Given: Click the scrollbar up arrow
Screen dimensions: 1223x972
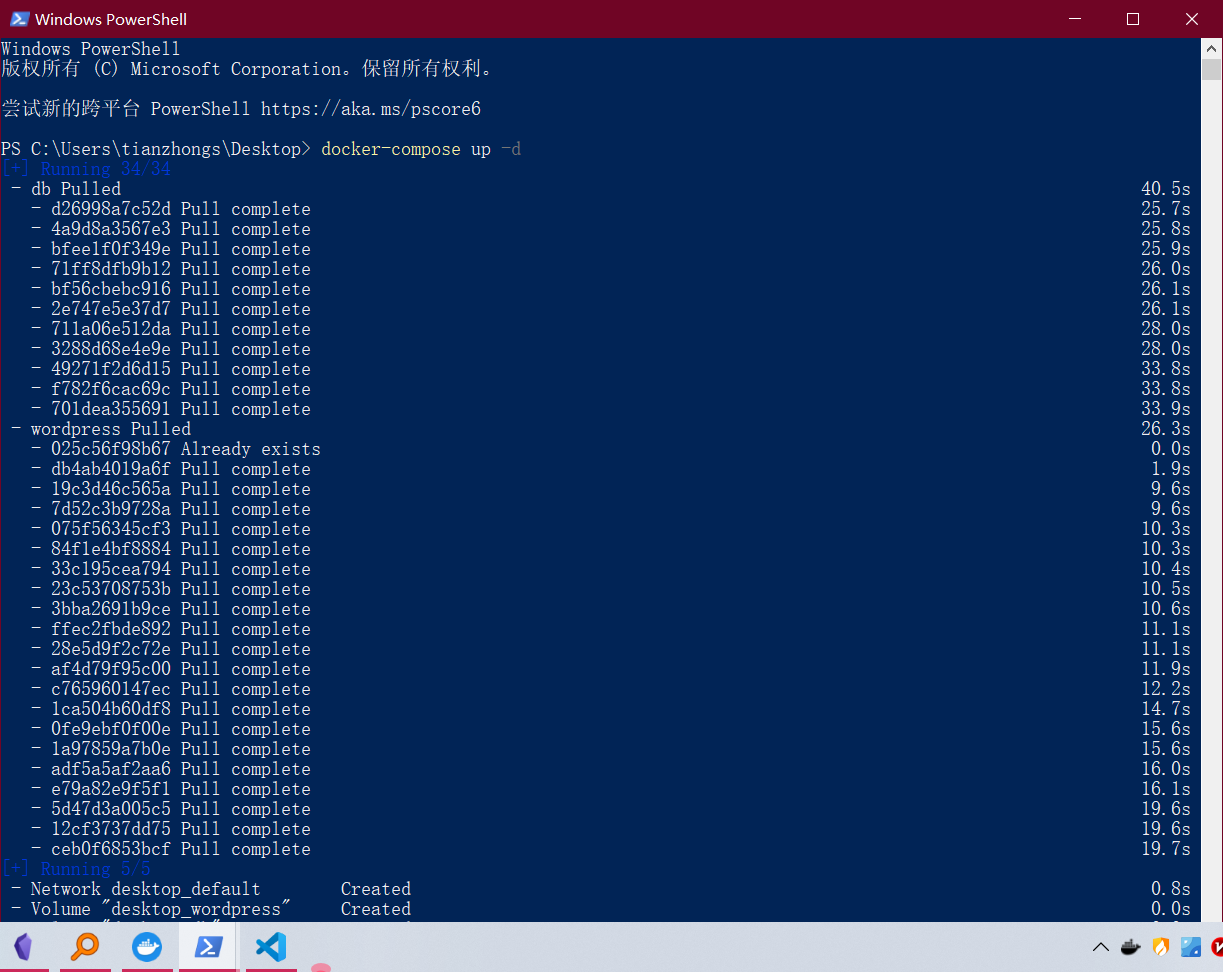Looking at the screenshot, I should pos(1211,48).
